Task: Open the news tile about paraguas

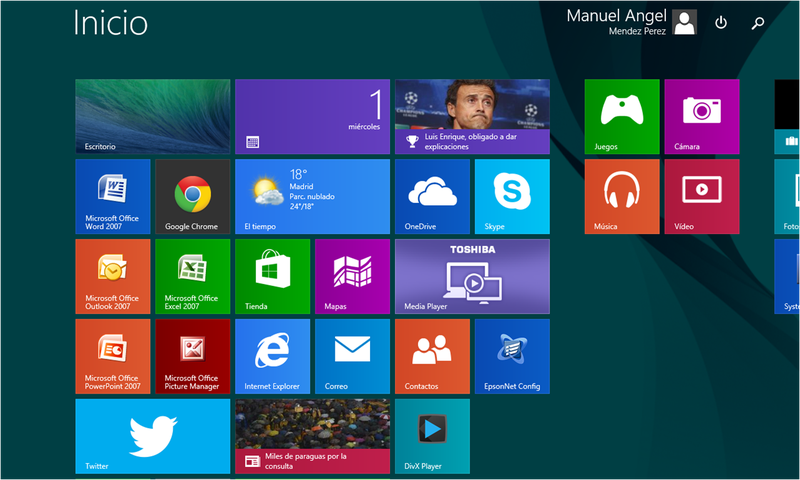Action: (x=312, y=436)
